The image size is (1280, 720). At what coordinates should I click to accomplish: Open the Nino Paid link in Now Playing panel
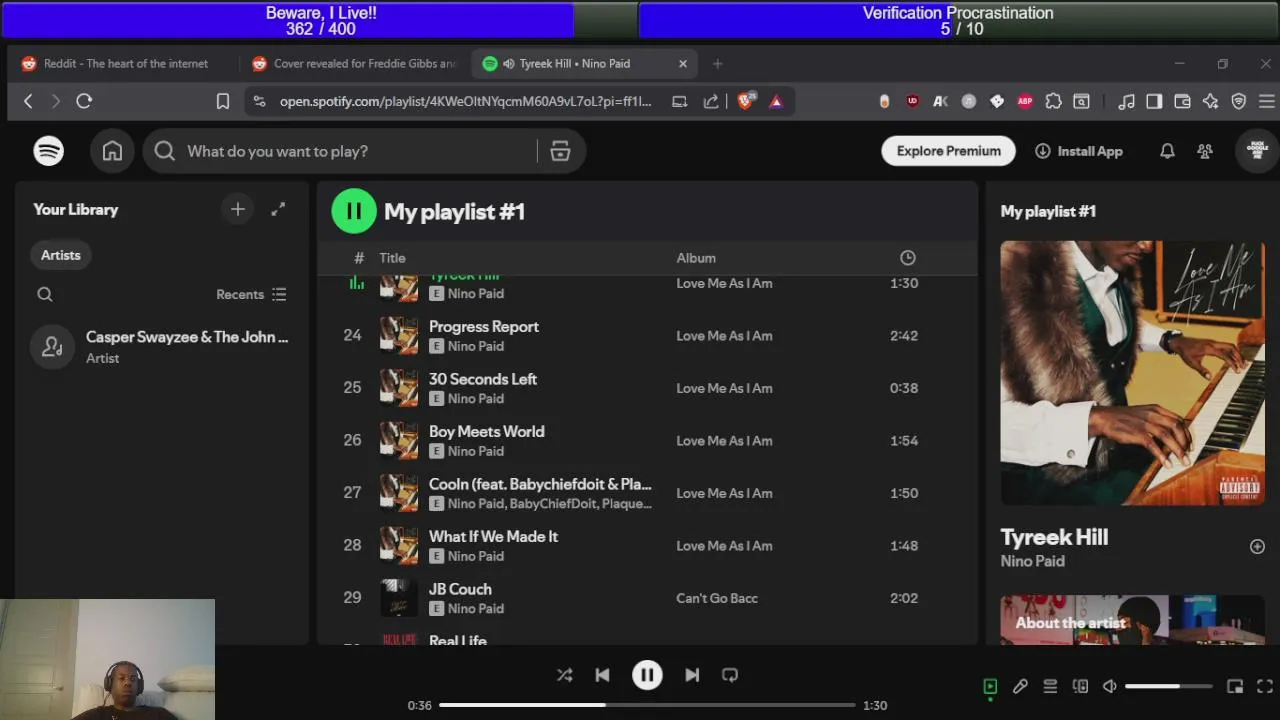[x=1032, y=561]
